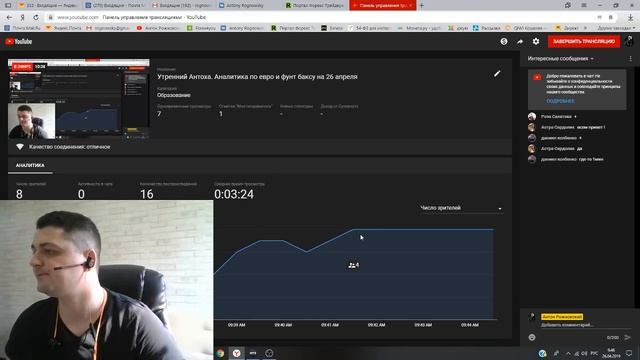Switch to the Входящие Gmail tab
640x360 pixels.
[182, 5]
